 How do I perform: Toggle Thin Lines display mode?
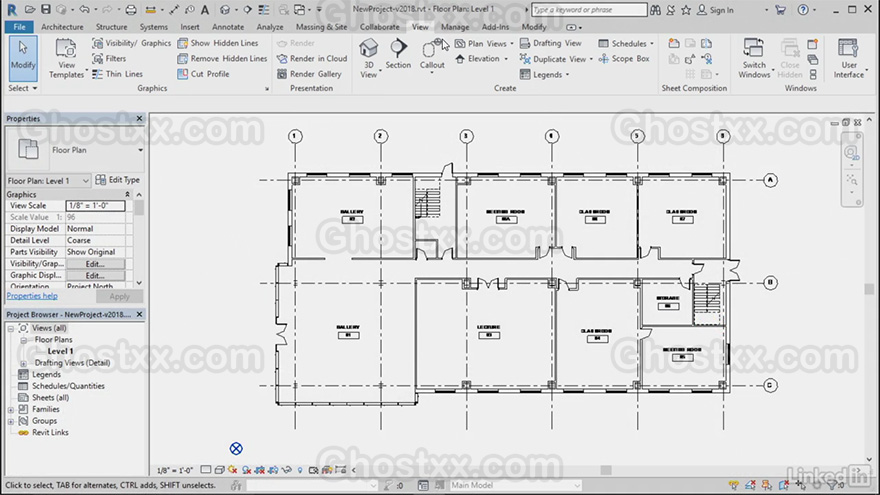[x=117, y=74]
